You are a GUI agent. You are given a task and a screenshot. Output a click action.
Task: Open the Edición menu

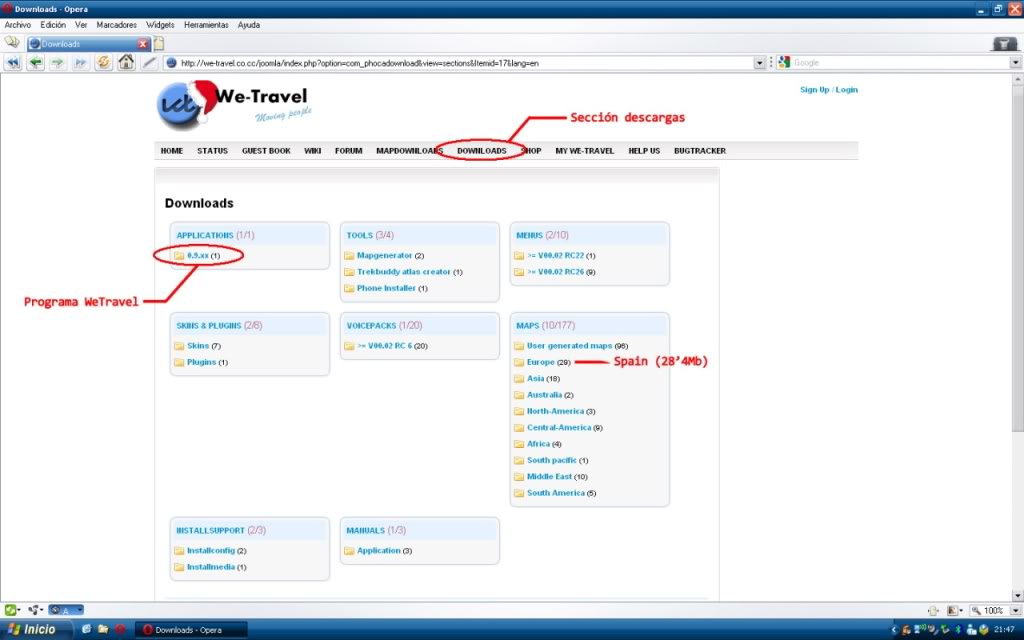point(53,25)
